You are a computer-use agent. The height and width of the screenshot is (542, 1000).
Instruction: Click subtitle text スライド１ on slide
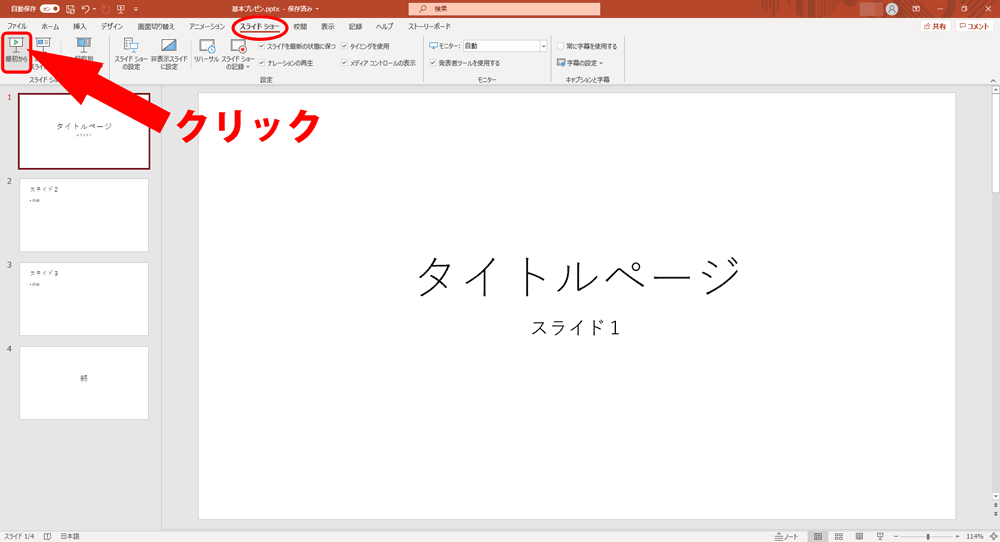[575, 328]
